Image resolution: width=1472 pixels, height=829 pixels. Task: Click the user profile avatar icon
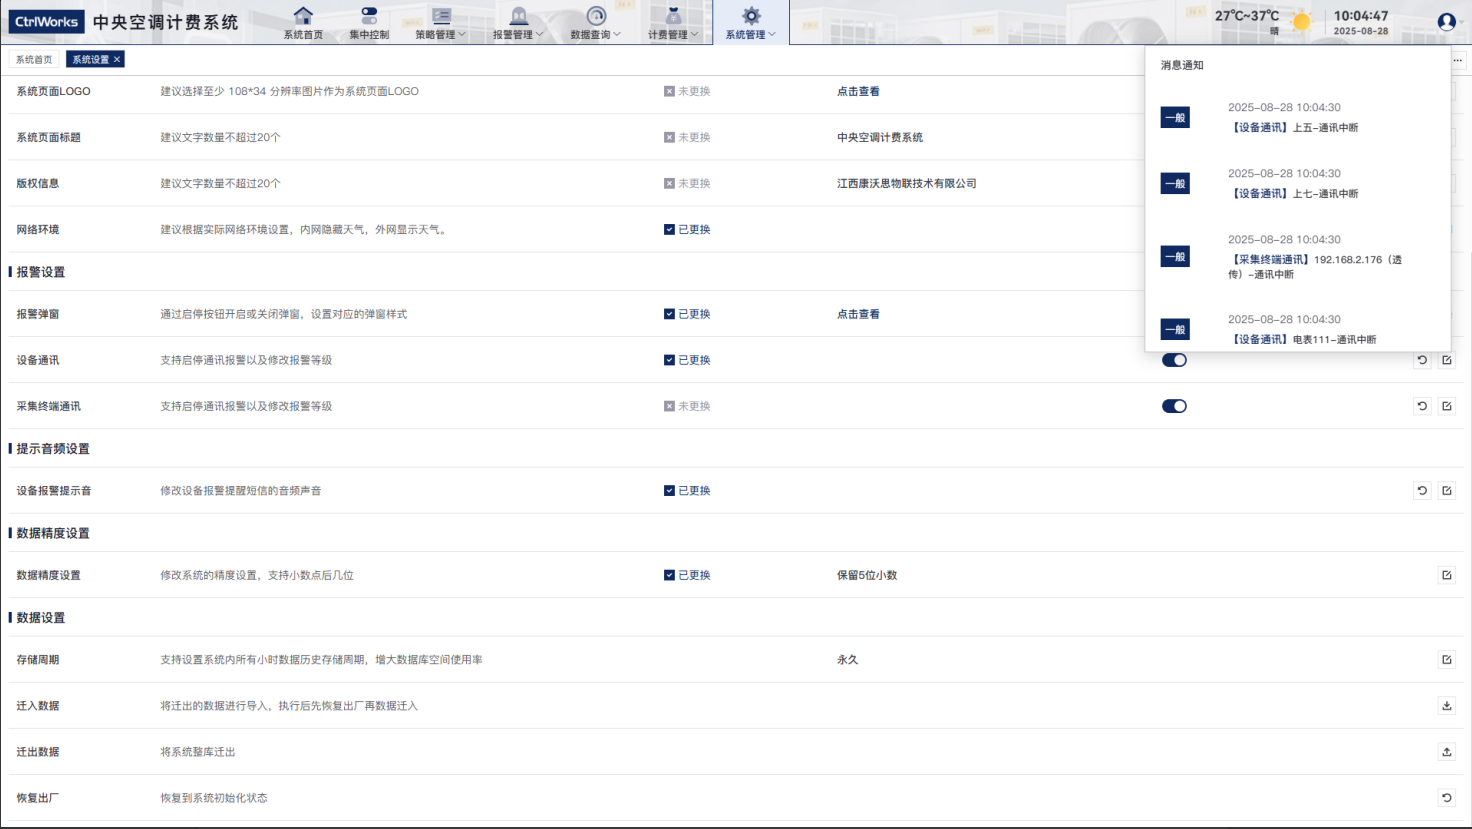[1446, 22]
